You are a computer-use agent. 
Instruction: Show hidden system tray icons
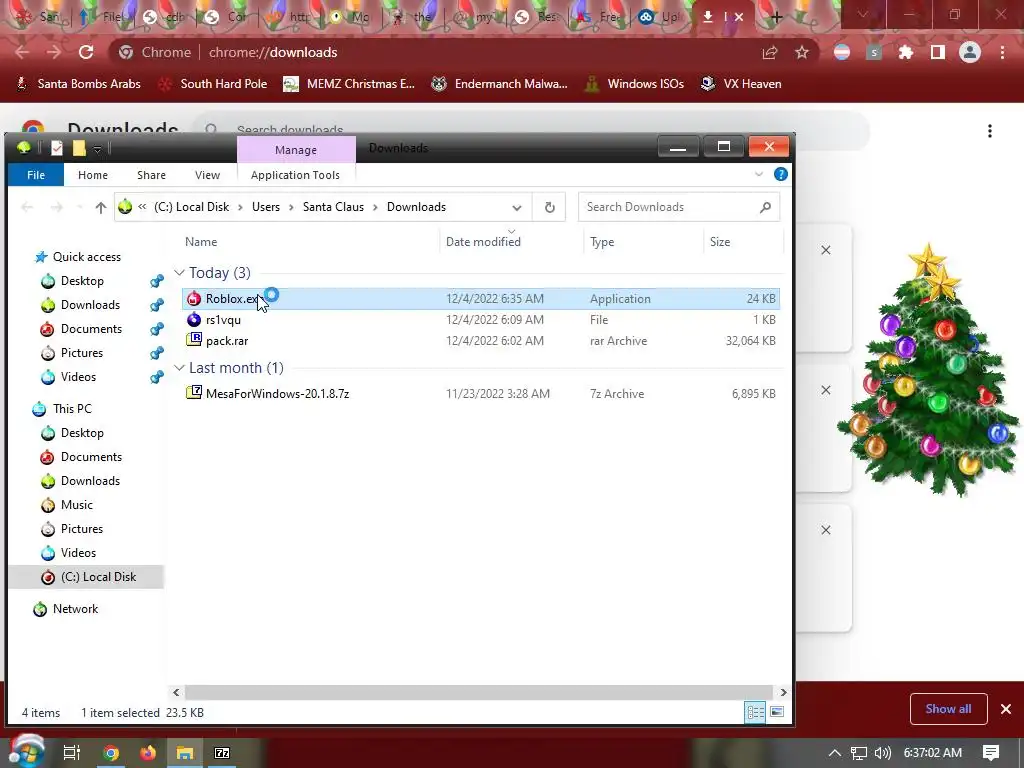coord(835,753)
